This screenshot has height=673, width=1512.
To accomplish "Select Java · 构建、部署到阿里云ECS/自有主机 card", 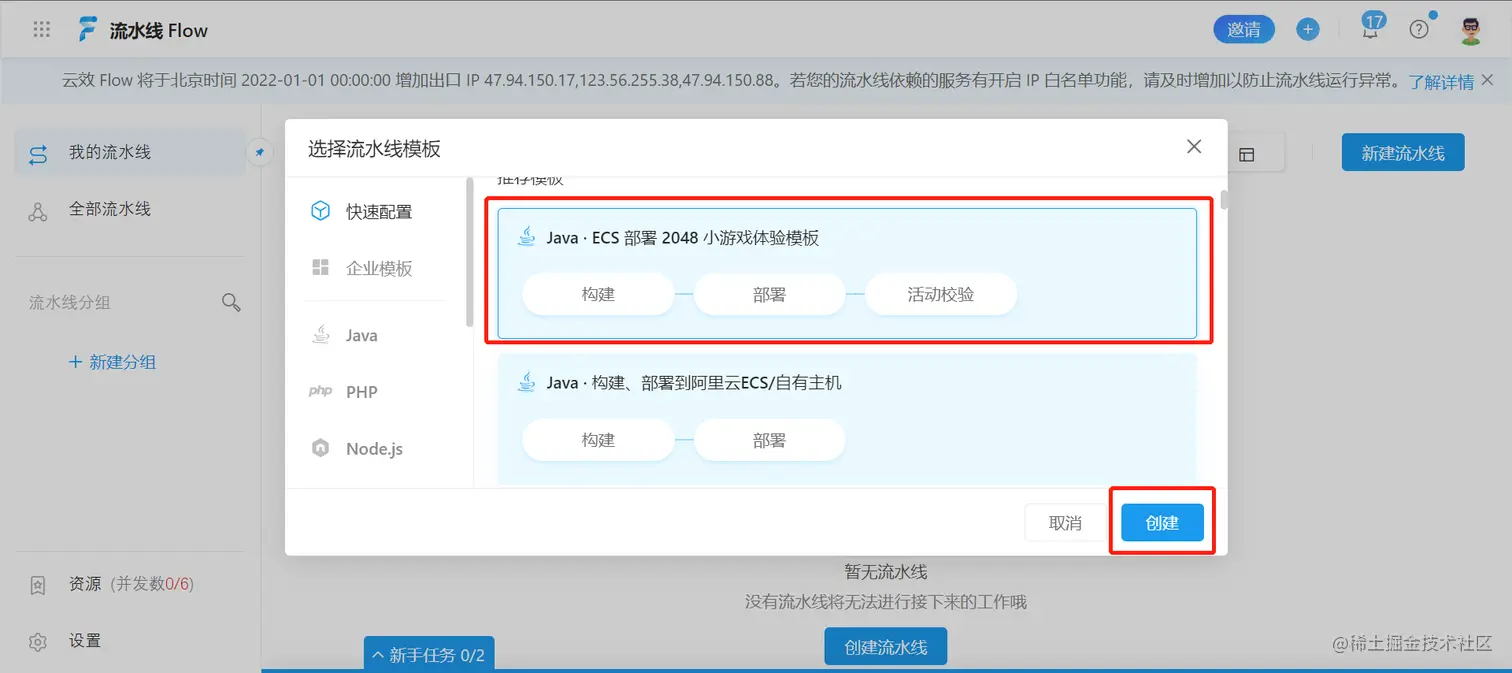I will 847,418.
